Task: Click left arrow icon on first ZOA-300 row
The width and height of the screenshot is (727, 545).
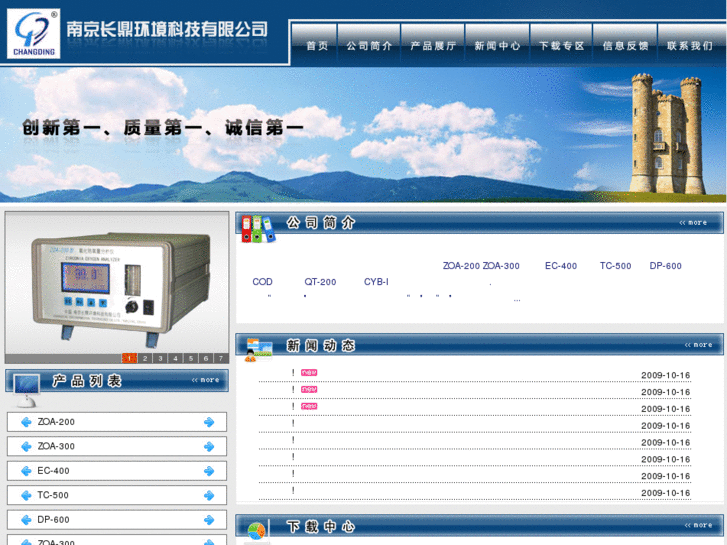Action: click(26, 447)
